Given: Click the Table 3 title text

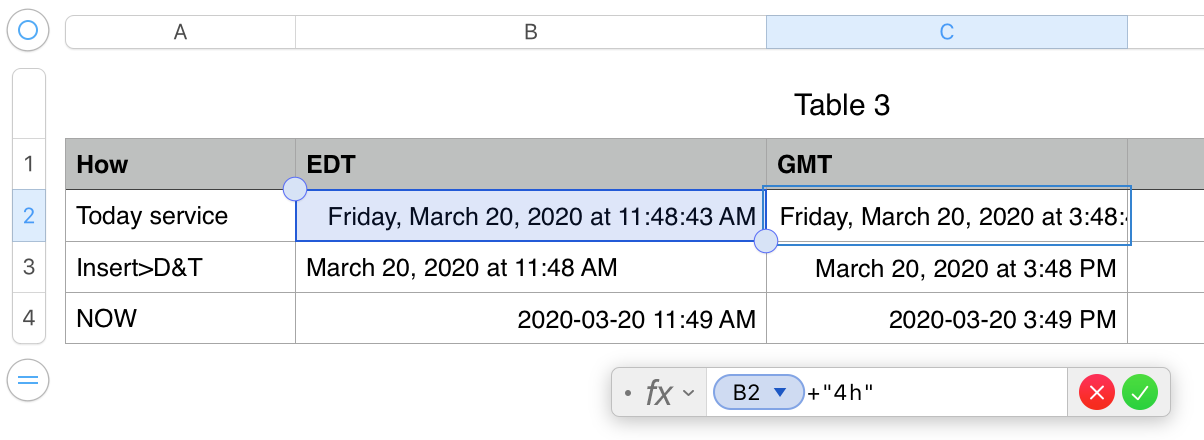Looking at the screenshot, I should click(841, 104).
